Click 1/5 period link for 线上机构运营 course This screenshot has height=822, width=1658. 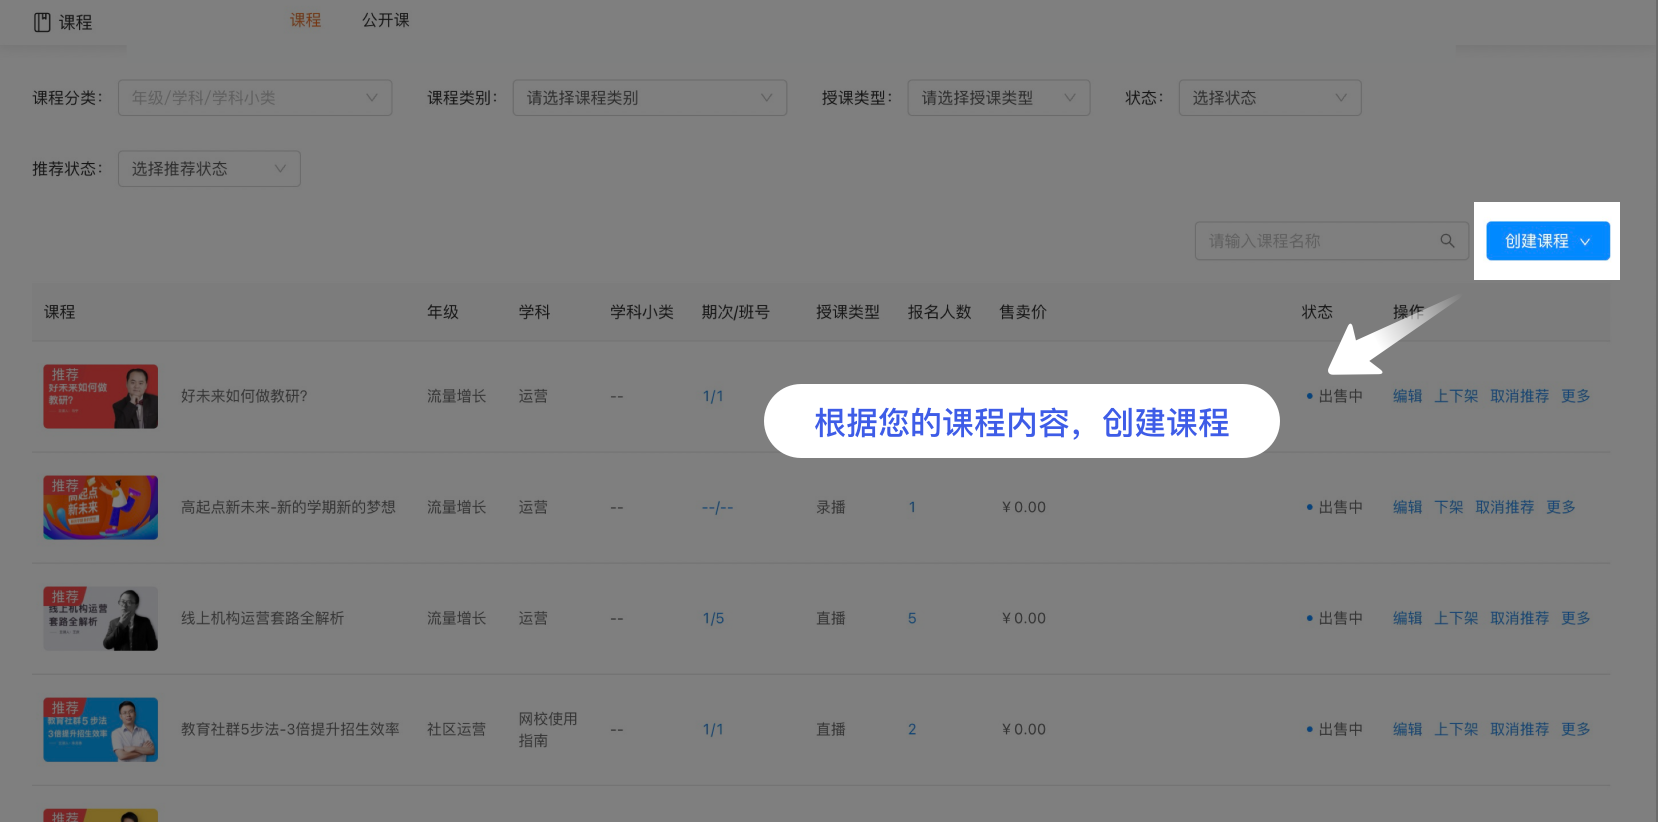pyautogui.click(x=713, y=618)
